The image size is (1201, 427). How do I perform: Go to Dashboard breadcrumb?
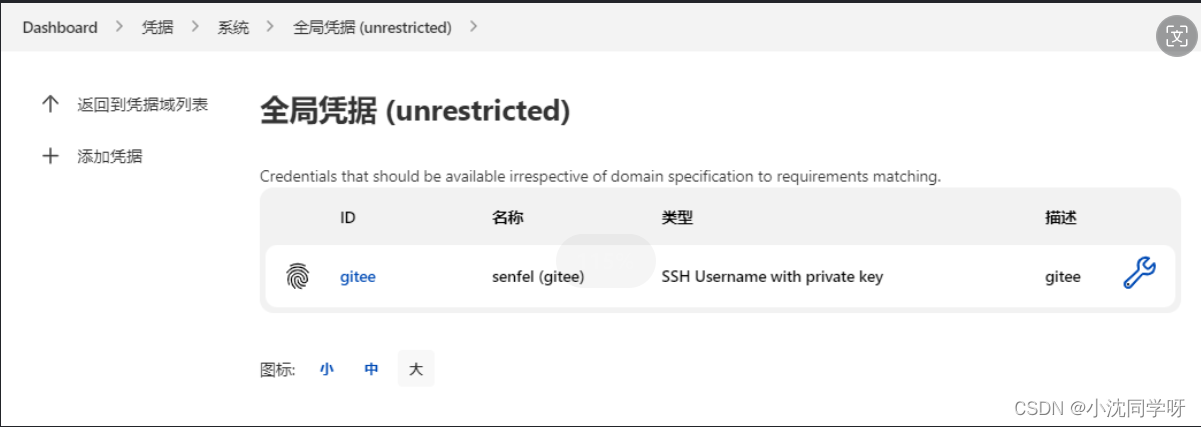point(60,28)
